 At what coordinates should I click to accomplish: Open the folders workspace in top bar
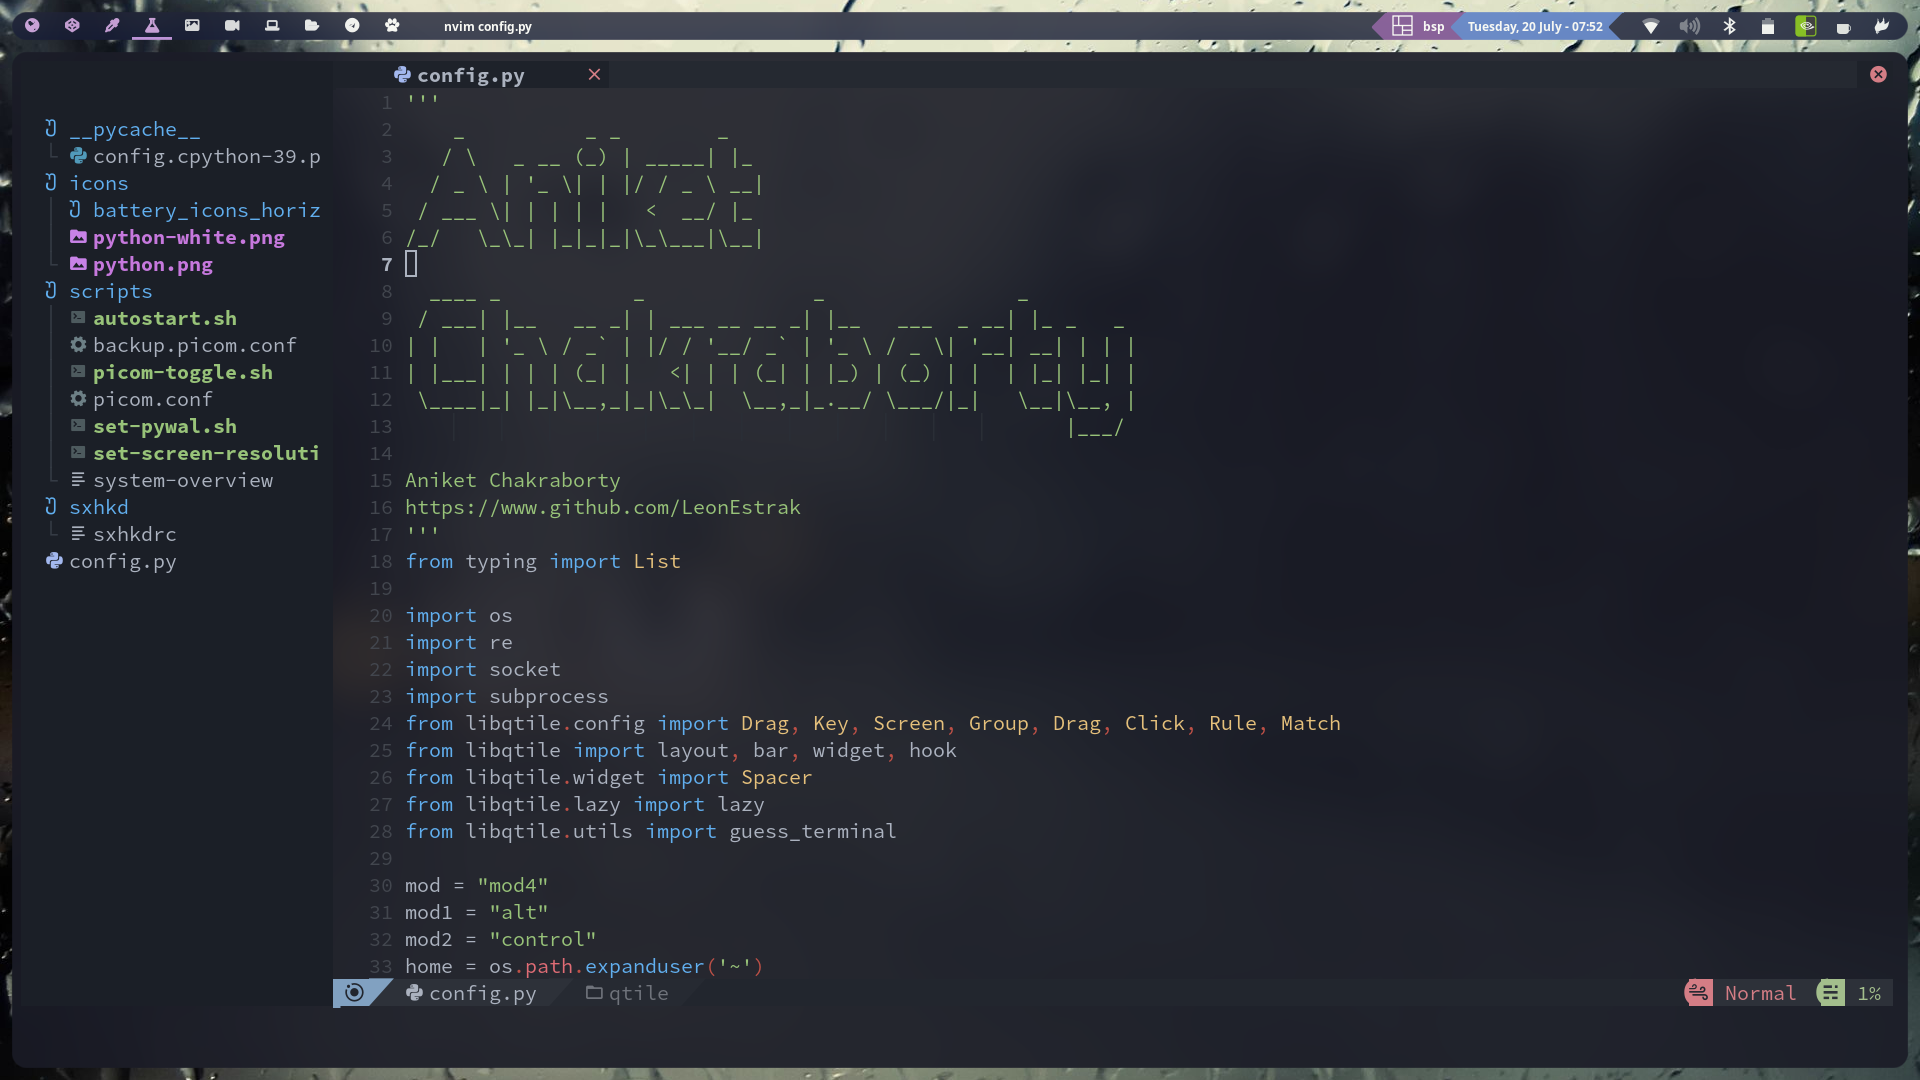[312, 26]
